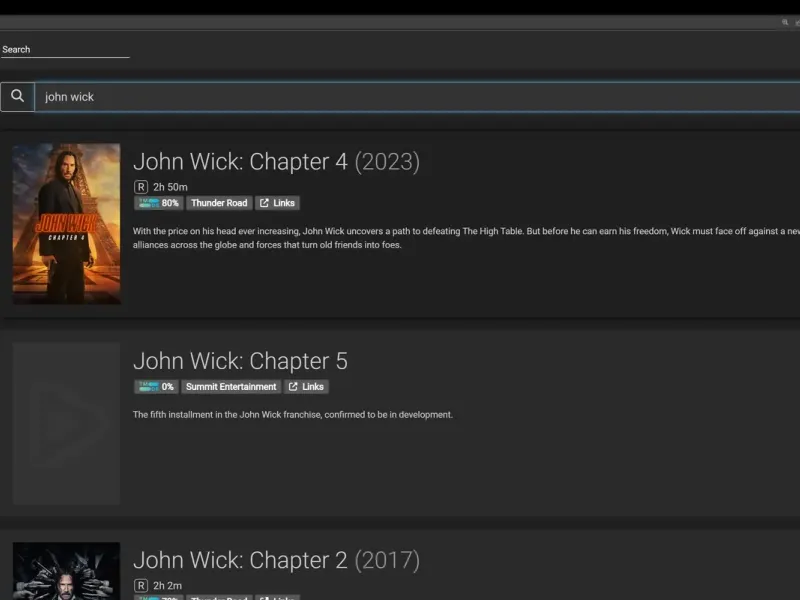Focus the search field containing john wick
The height and width of the screenshot is (600, 800).
pos(417,97)
